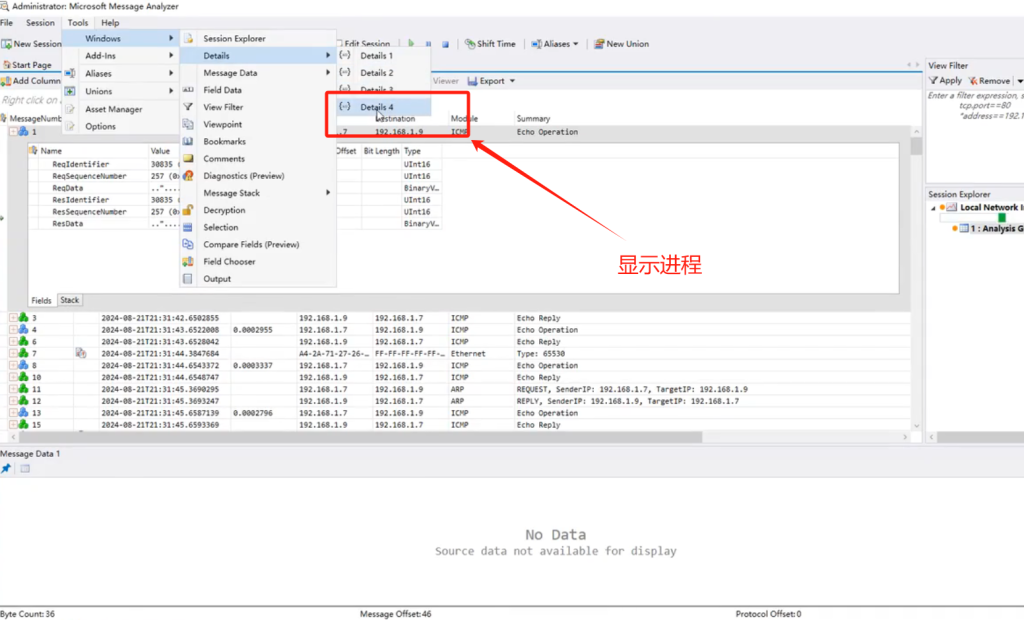Open the Add-Ins submenu
The height and width of the screenshot is (620, 1024).
[x=121, y=56]
